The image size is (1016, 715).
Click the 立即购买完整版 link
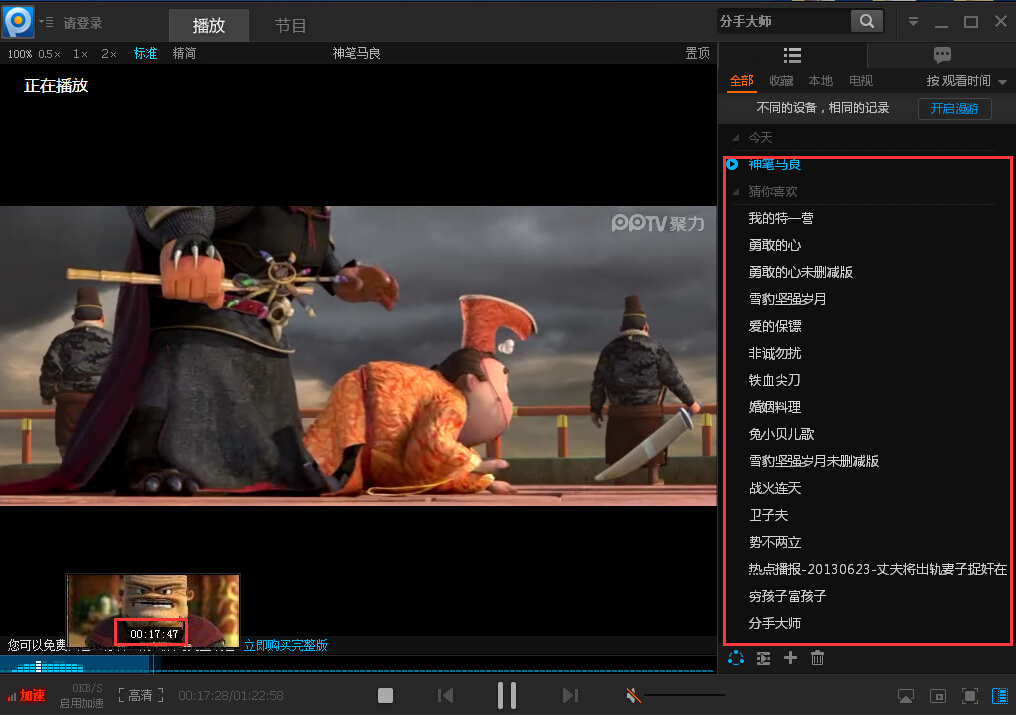(x=286, y=645)
